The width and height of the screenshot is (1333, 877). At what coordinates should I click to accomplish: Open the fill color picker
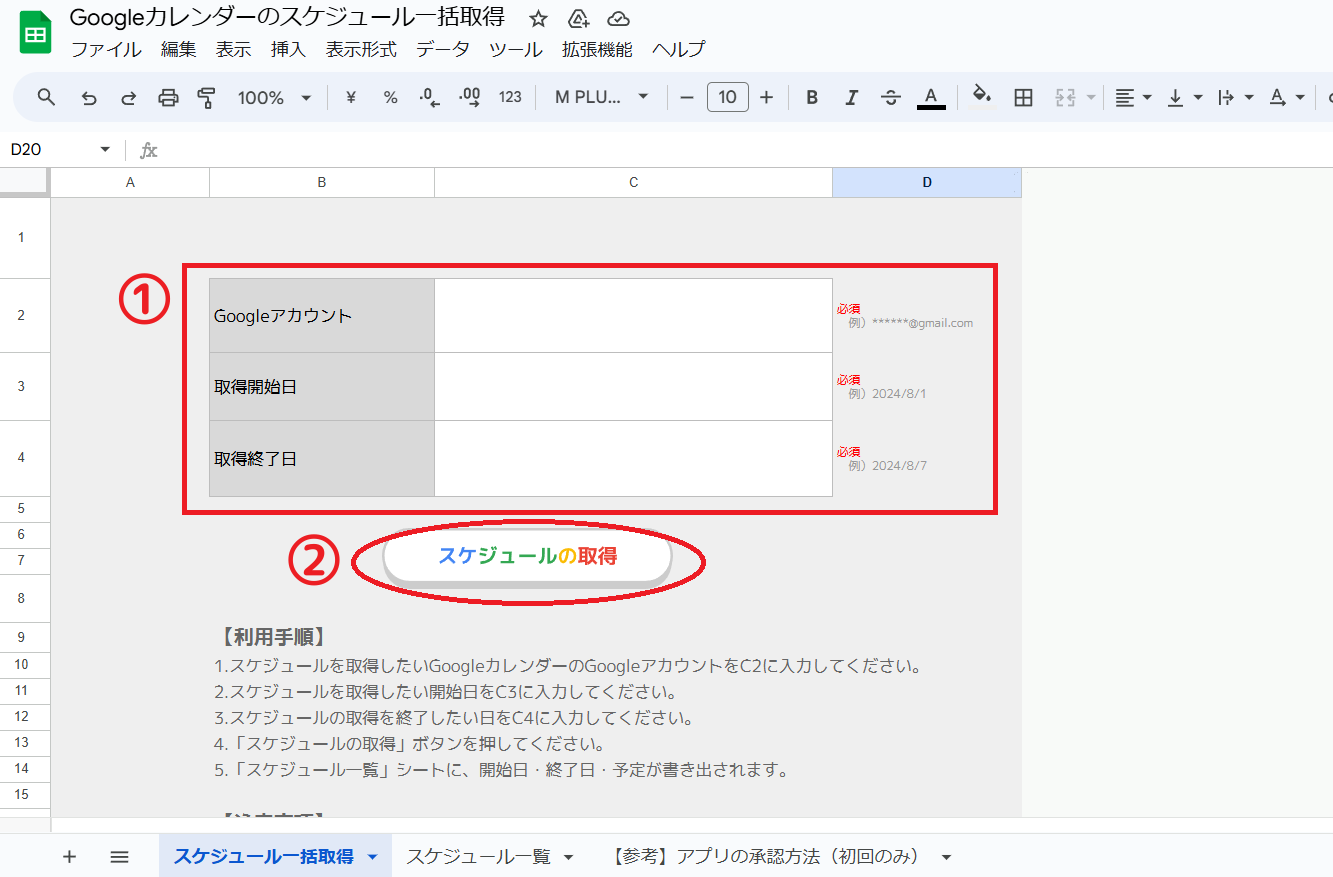[x=982, y=97]
